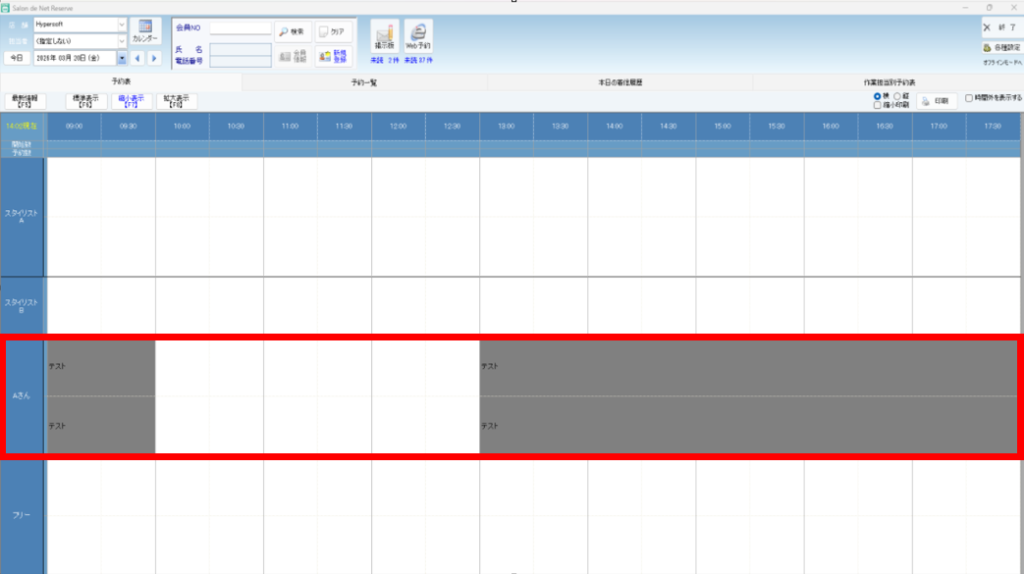Switch to the 予約一覧 tab
Viewport: 1024px width, 574px height.
364,82
